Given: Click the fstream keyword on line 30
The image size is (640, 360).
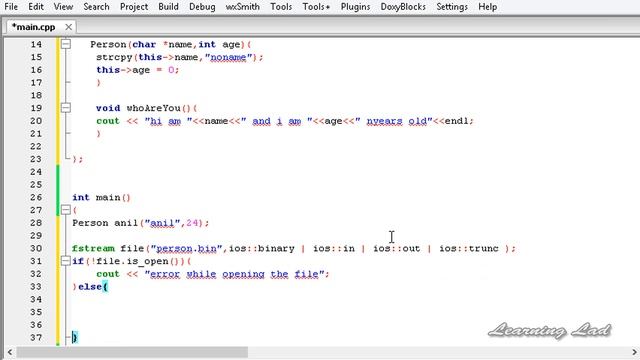Looking at the screenshot, I should tap(93, 248).
